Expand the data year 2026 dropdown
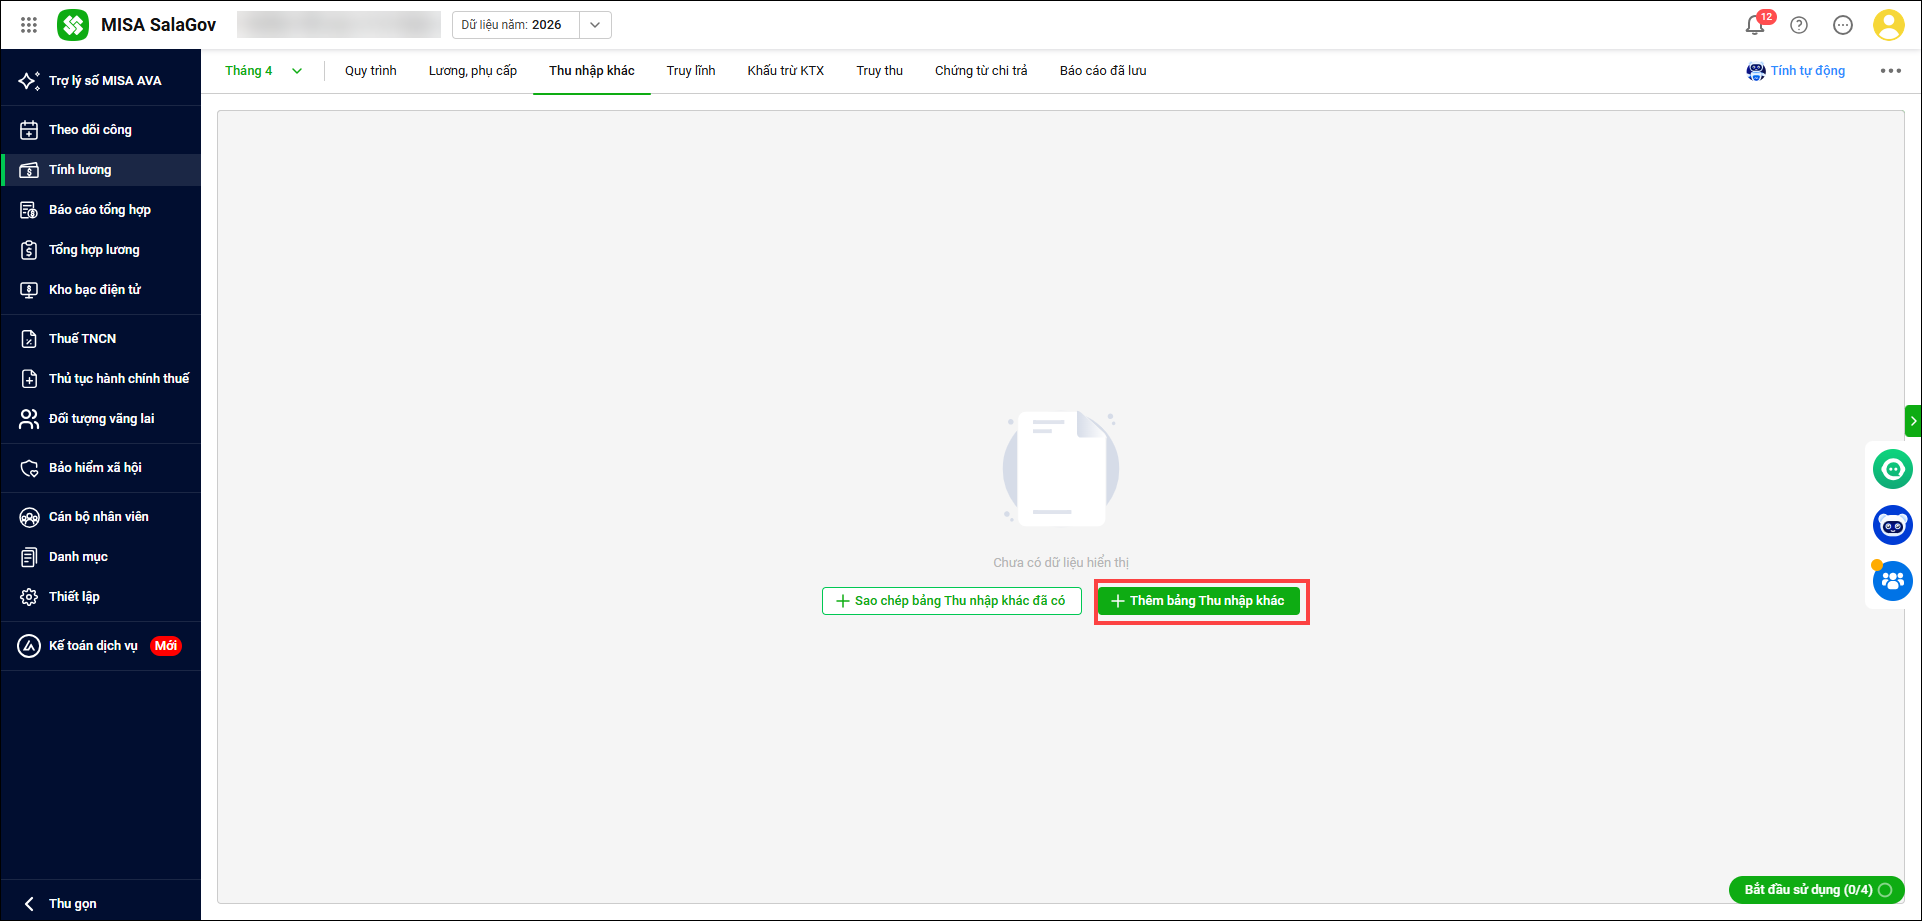 pyautogui.click(x=595, y=25)
